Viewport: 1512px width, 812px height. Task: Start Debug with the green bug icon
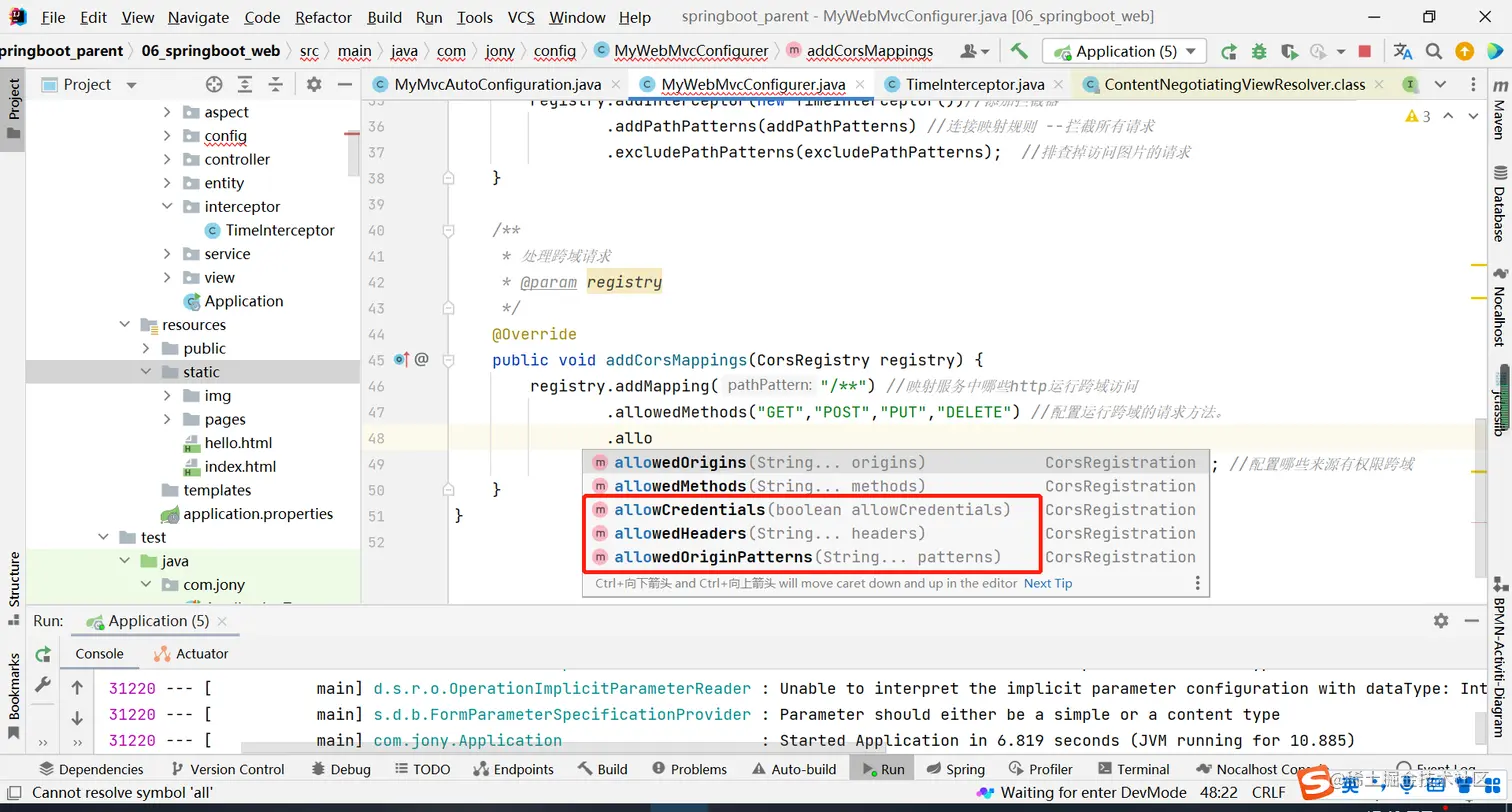1259,51
